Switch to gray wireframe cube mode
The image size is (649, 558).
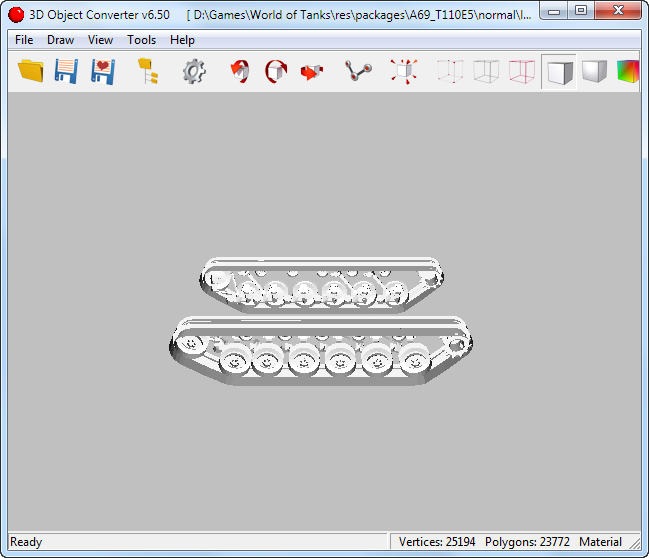(486, 71)
